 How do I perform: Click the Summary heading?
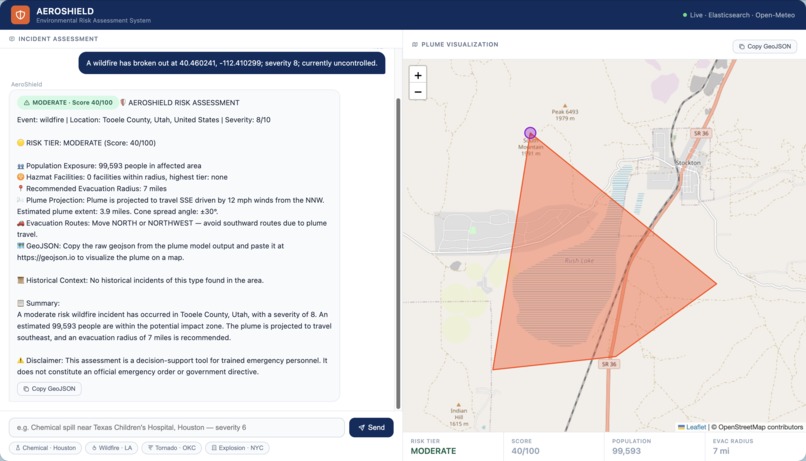coord(39,303)
